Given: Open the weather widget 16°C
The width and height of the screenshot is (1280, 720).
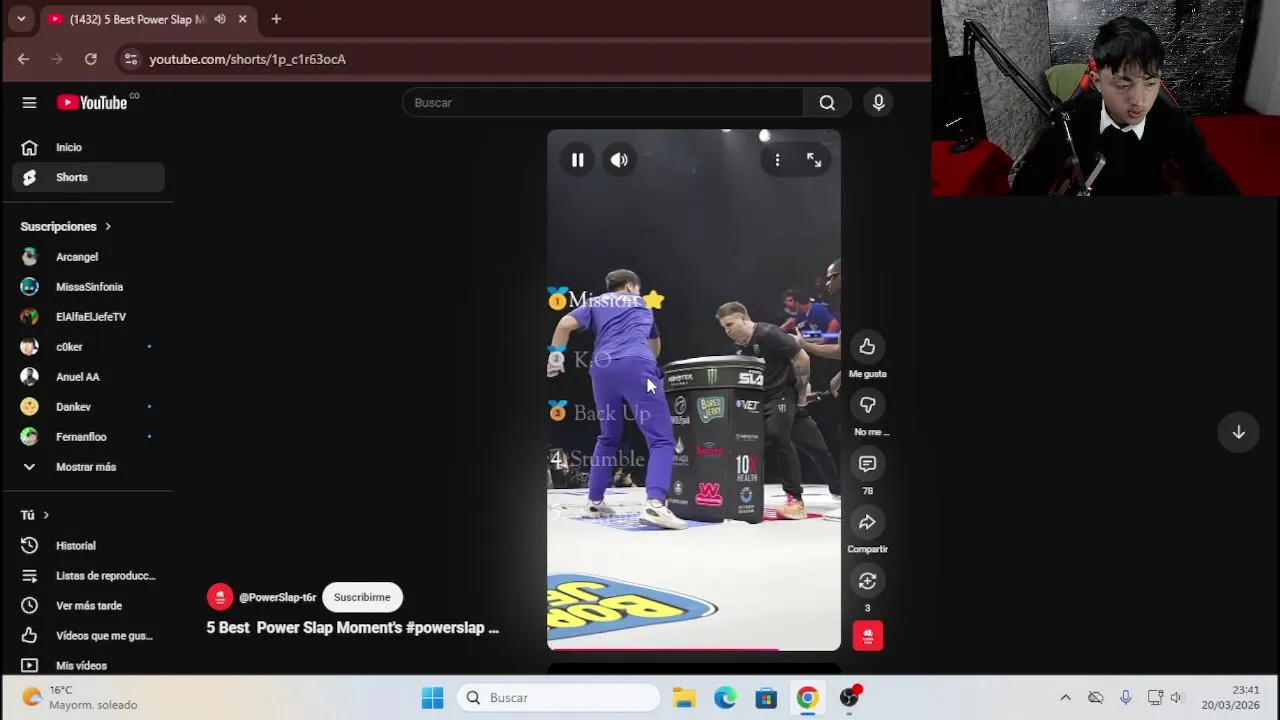Looking at the screenshot, I should click(80, 698).
